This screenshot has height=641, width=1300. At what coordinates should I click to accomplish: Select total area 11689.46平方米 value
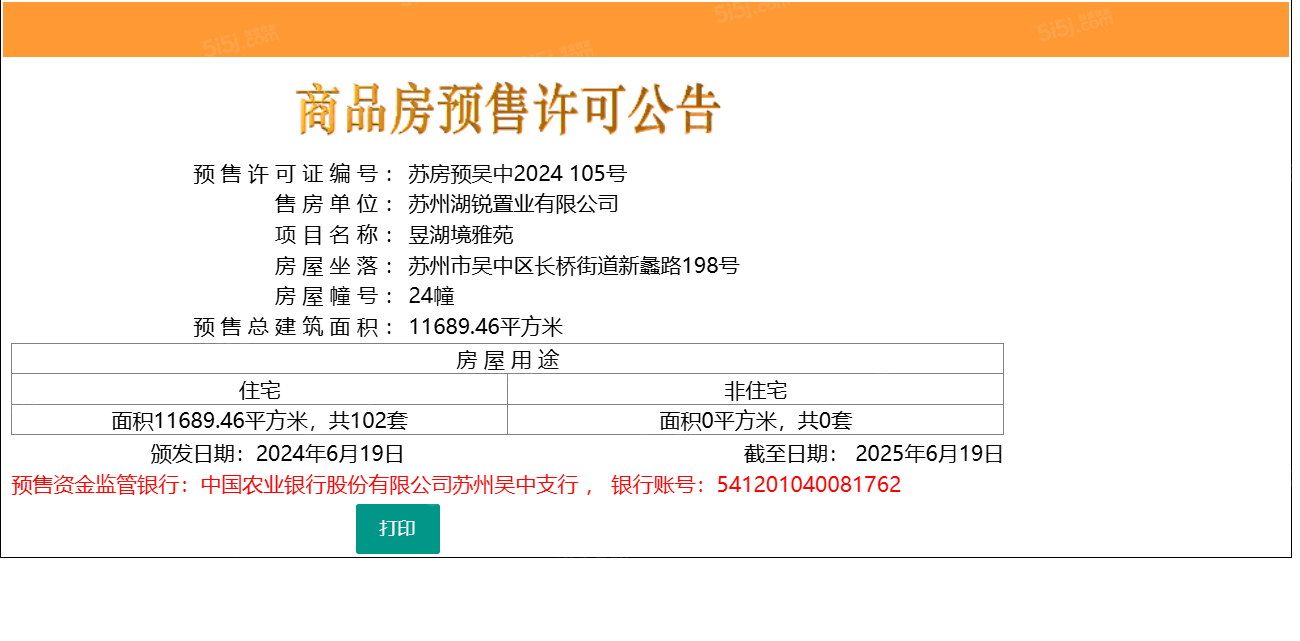click(486, 328)
